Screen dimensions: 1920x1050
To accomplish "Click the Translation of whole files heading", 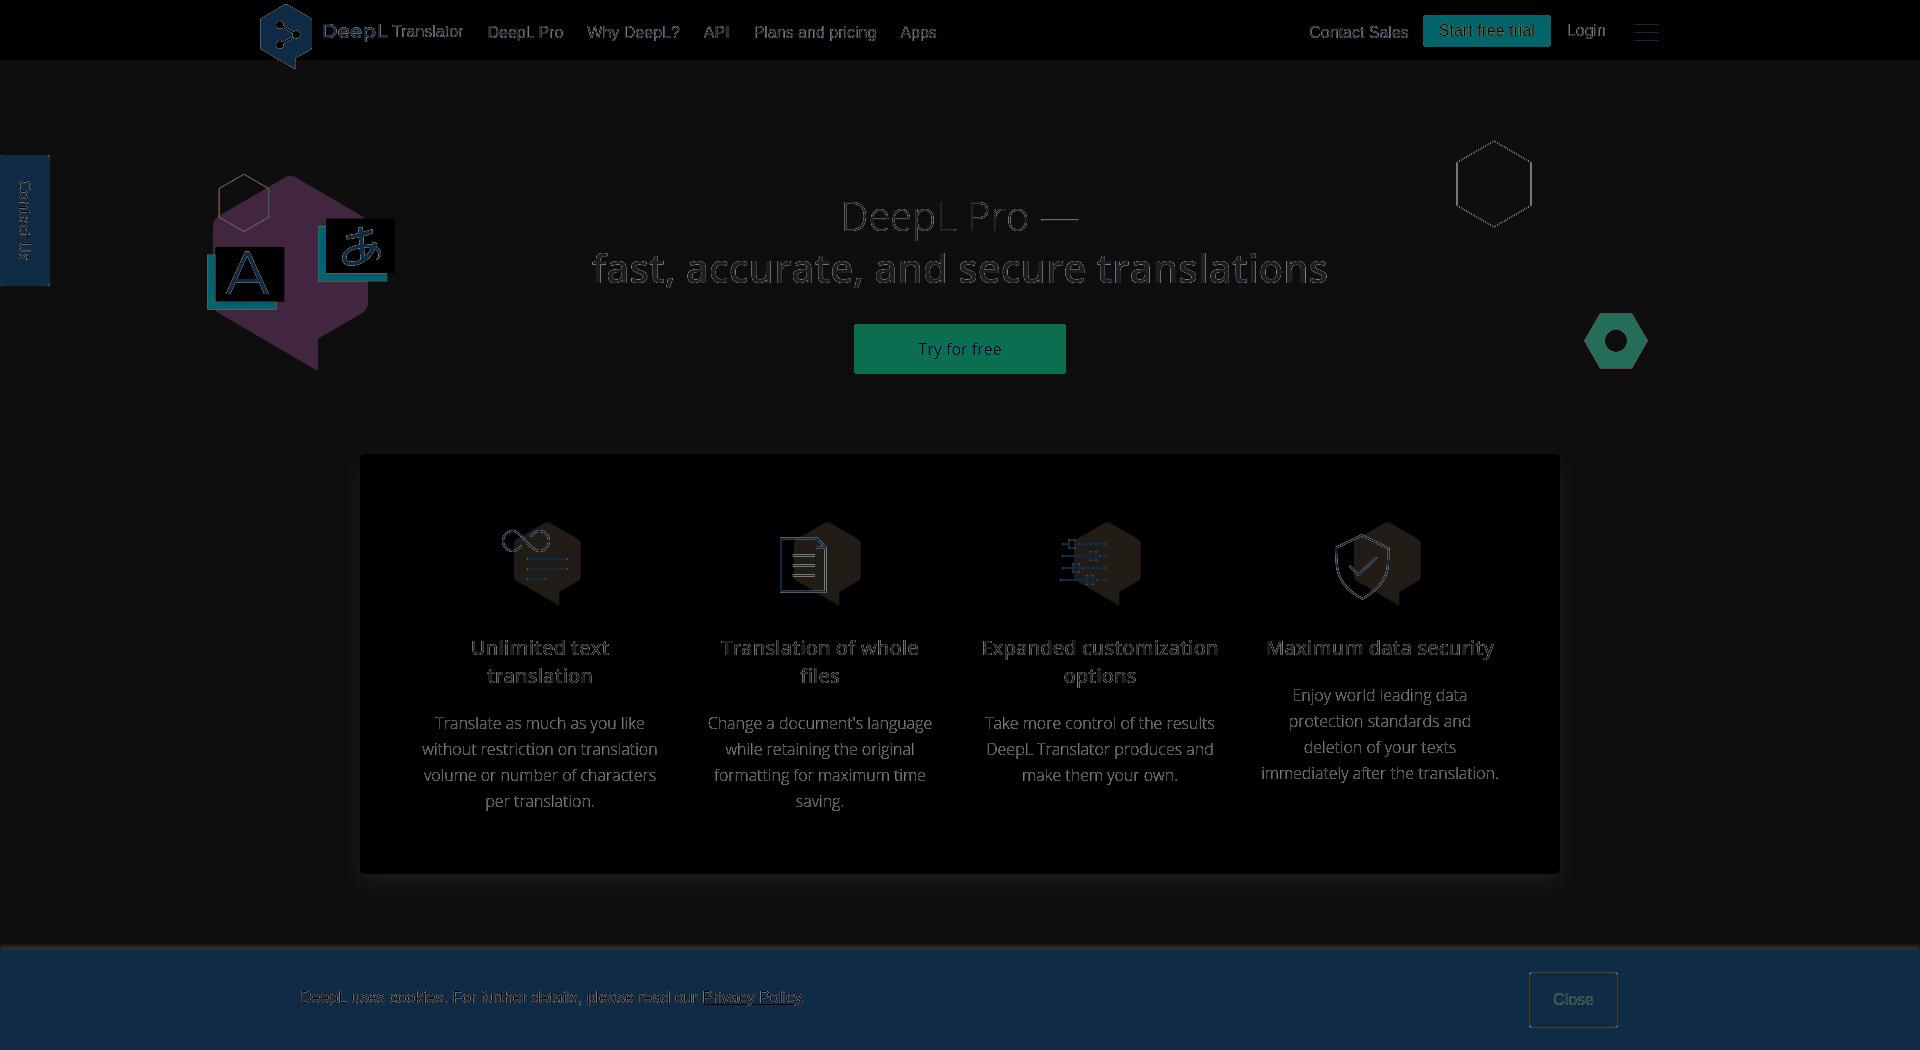I will 819,662.
